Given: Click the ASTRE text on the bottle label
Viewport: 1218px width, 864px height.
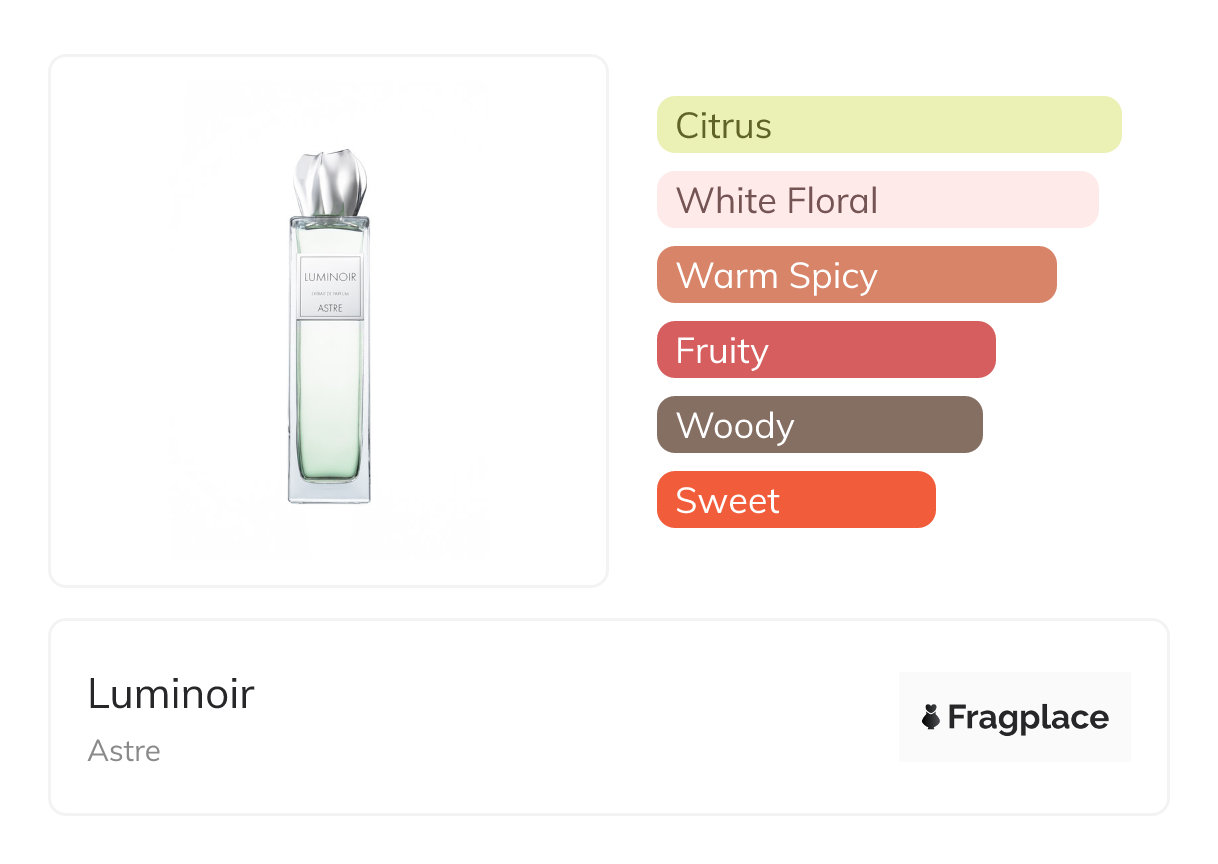Looking at the screenshot, I should pos(330,308).
